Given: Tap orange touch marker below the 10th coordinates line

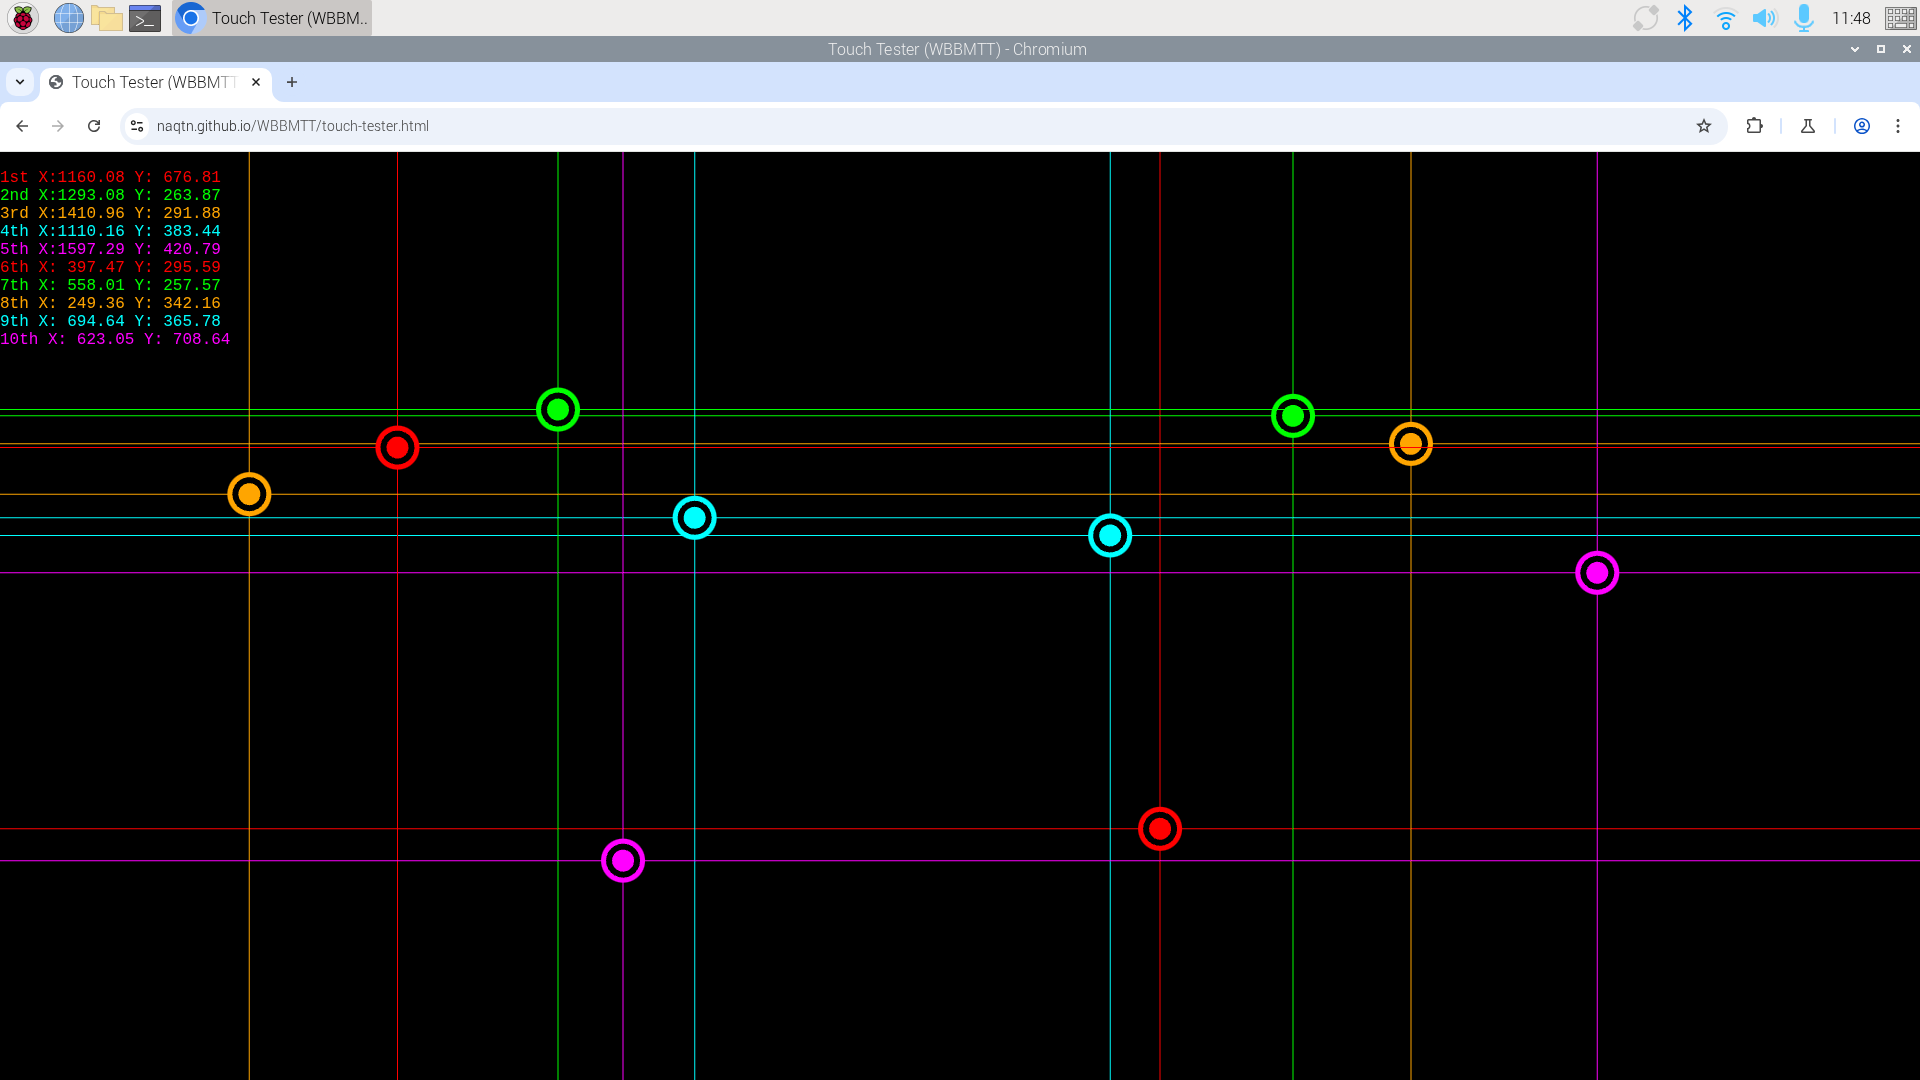Looking at the screenshot, I should coord(249,494).
